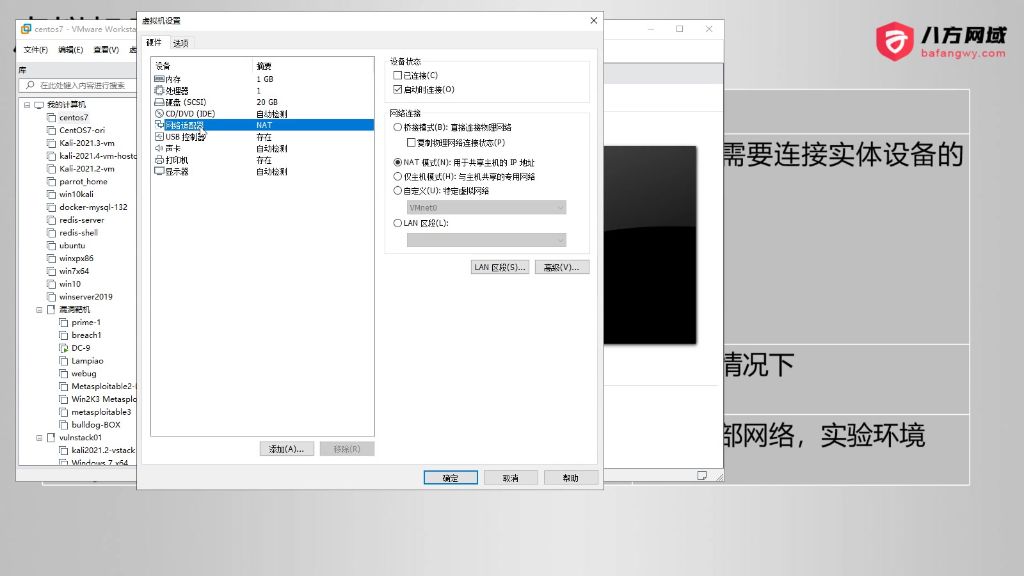The image size is (1024, 576).
Task: Select the 声卡 sound card icon
Action: coord(159,148)
